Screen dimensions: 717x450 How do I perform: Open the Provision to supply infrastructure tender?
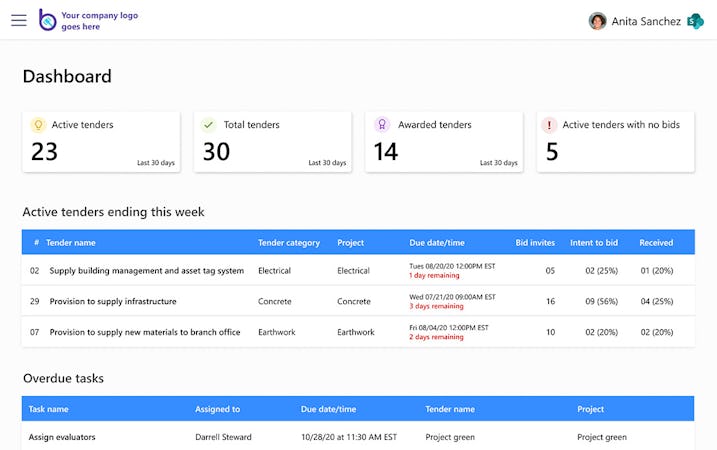(x=113, y=301)
